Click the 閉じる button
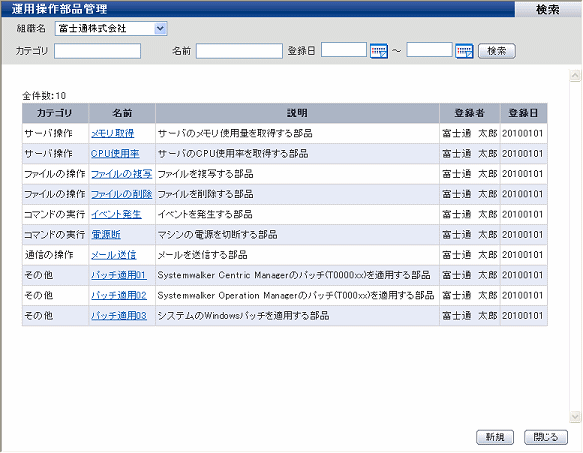Viewport: 583px width, 453px height. pos(546,437)
